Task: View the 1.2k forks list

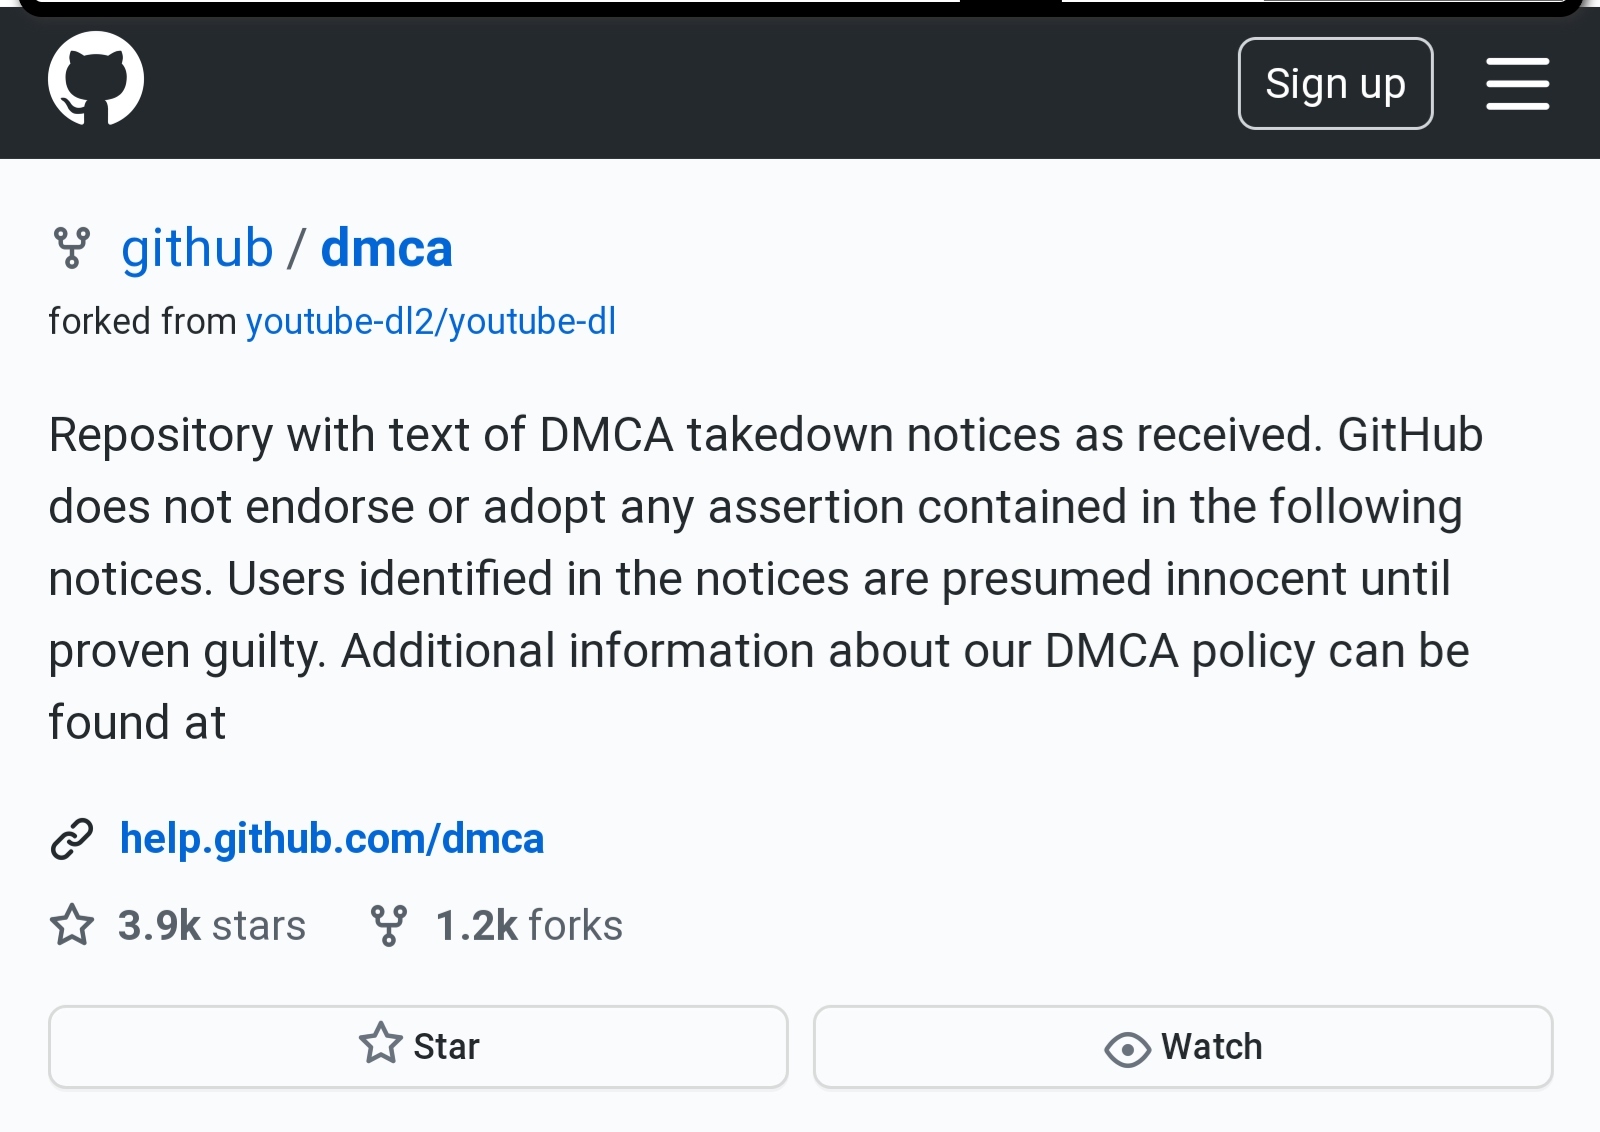Action: point(528,926)
